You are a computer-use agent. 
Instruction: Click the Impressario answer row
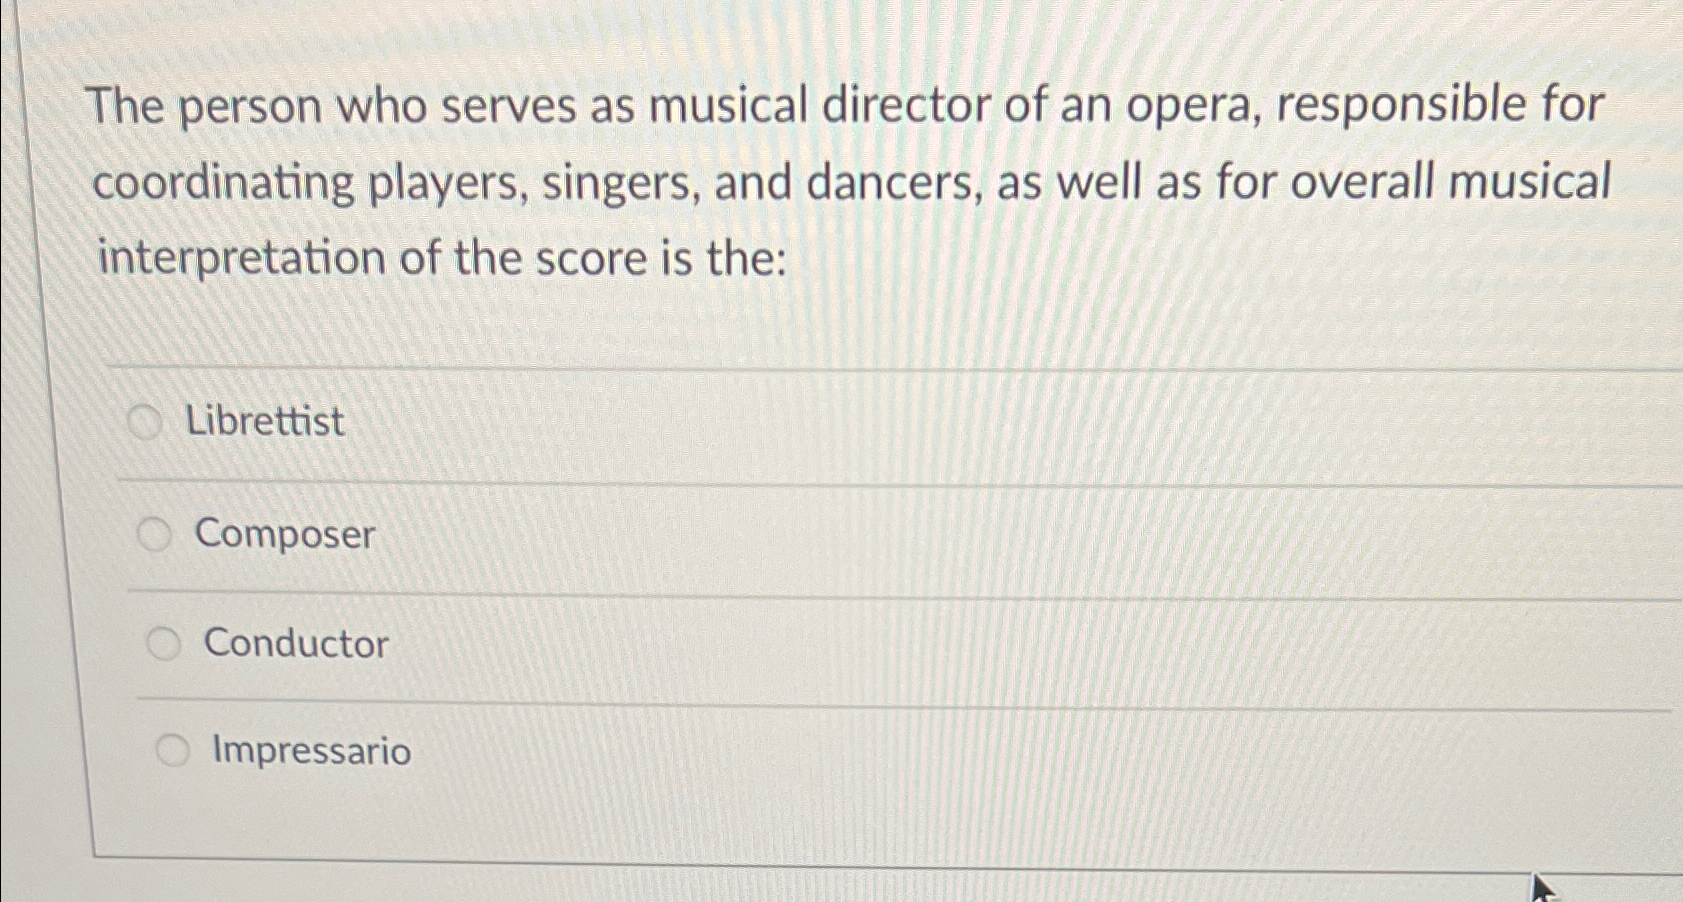click(700, 752)
